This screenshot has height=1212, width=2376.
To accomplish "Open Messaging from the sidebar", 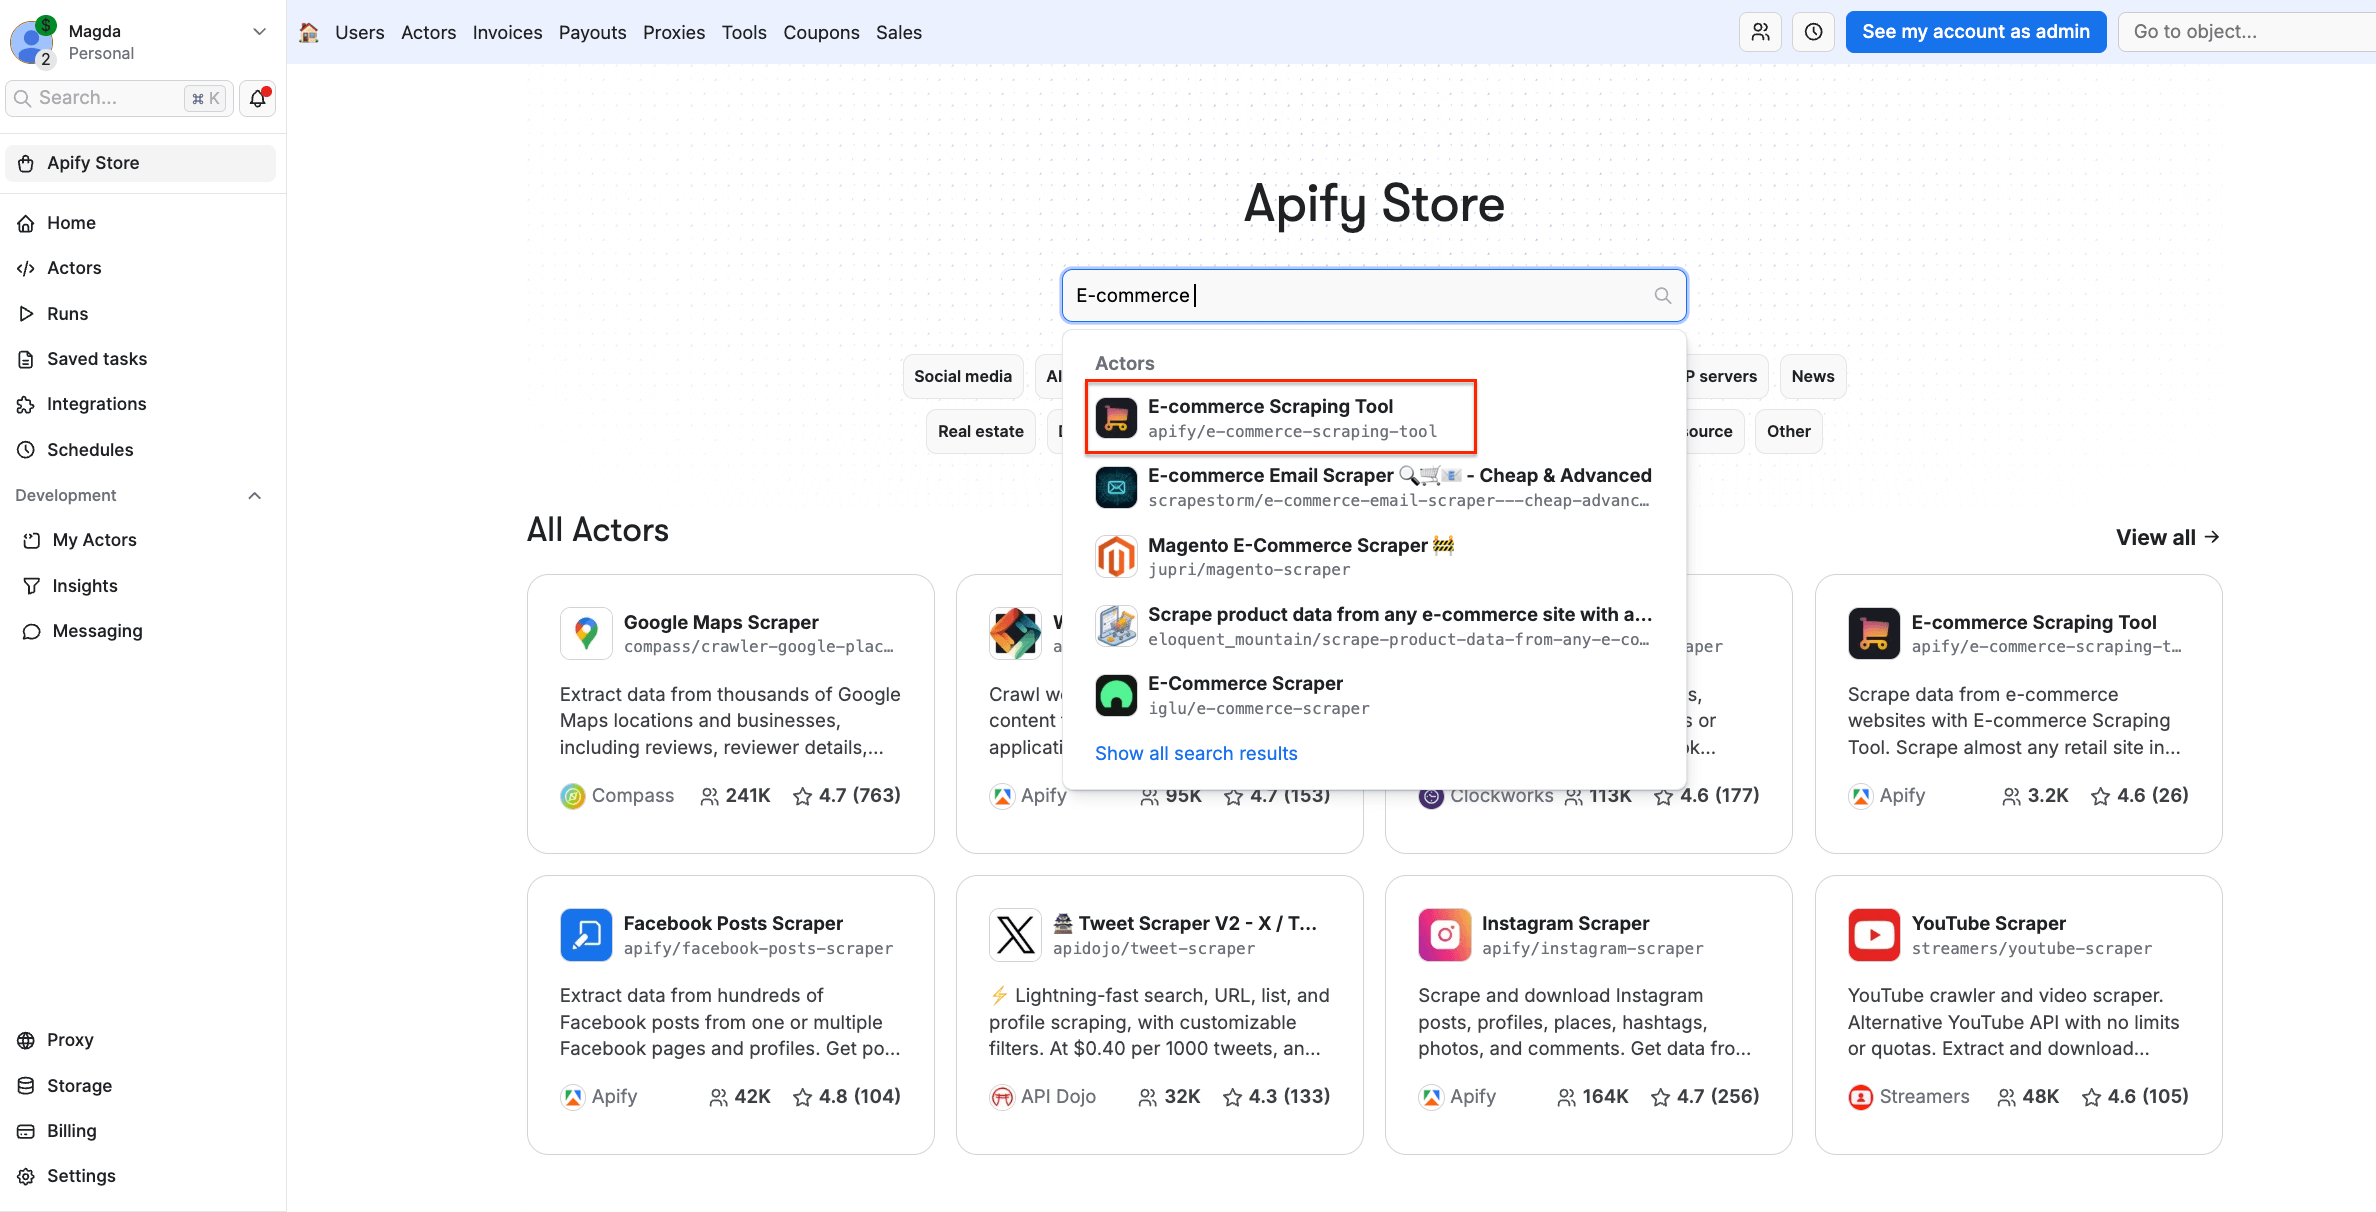I will click(95, 631).
